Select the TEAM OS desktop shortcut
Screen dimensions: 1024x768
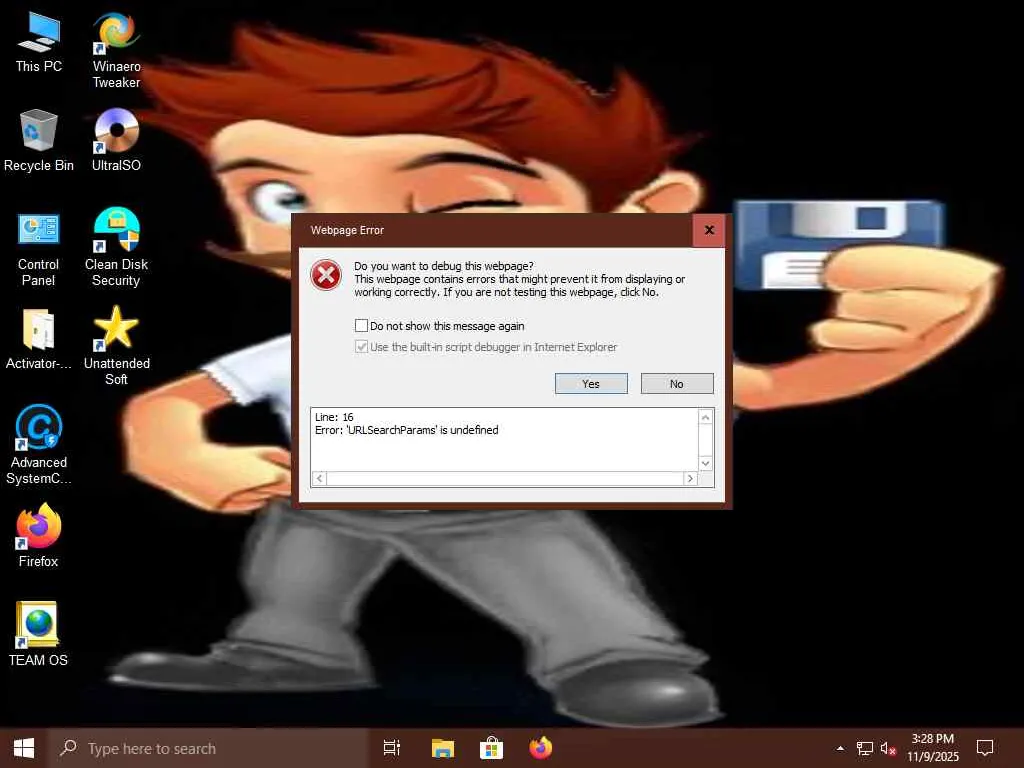point(39,633)
